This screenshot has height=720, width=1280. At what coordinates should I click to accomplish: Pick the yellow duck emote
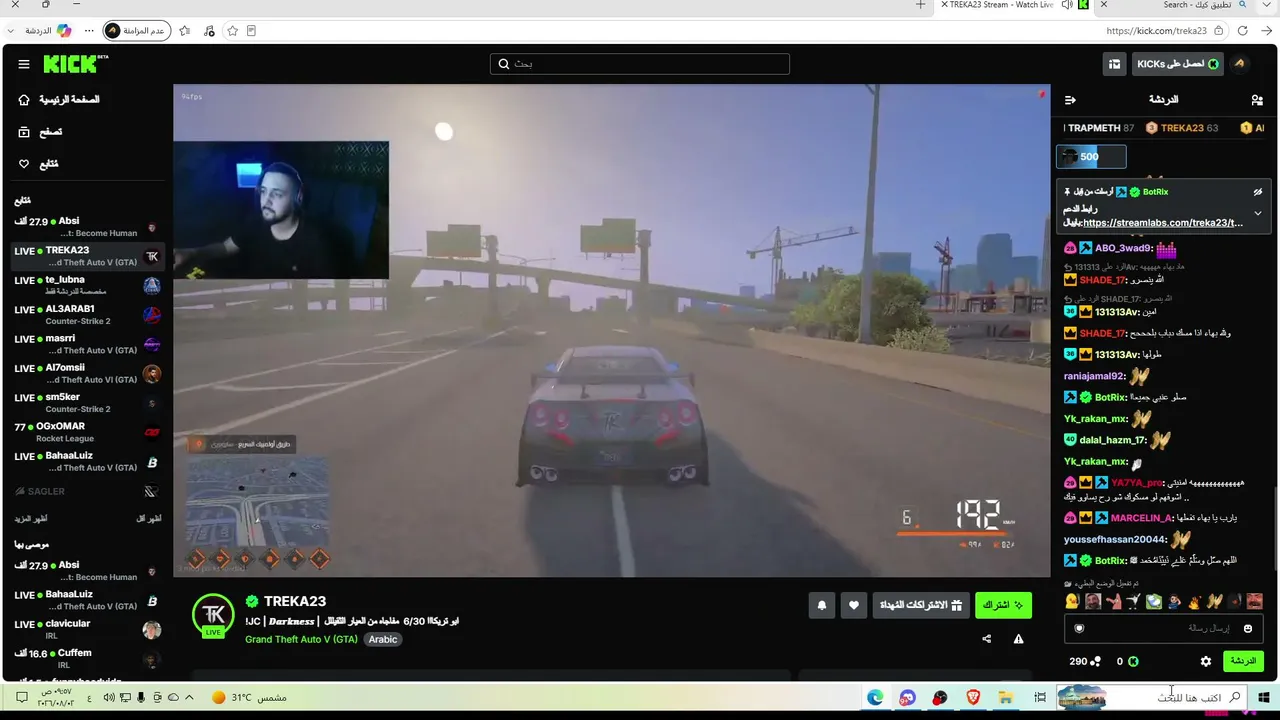tap(1072, 601)
